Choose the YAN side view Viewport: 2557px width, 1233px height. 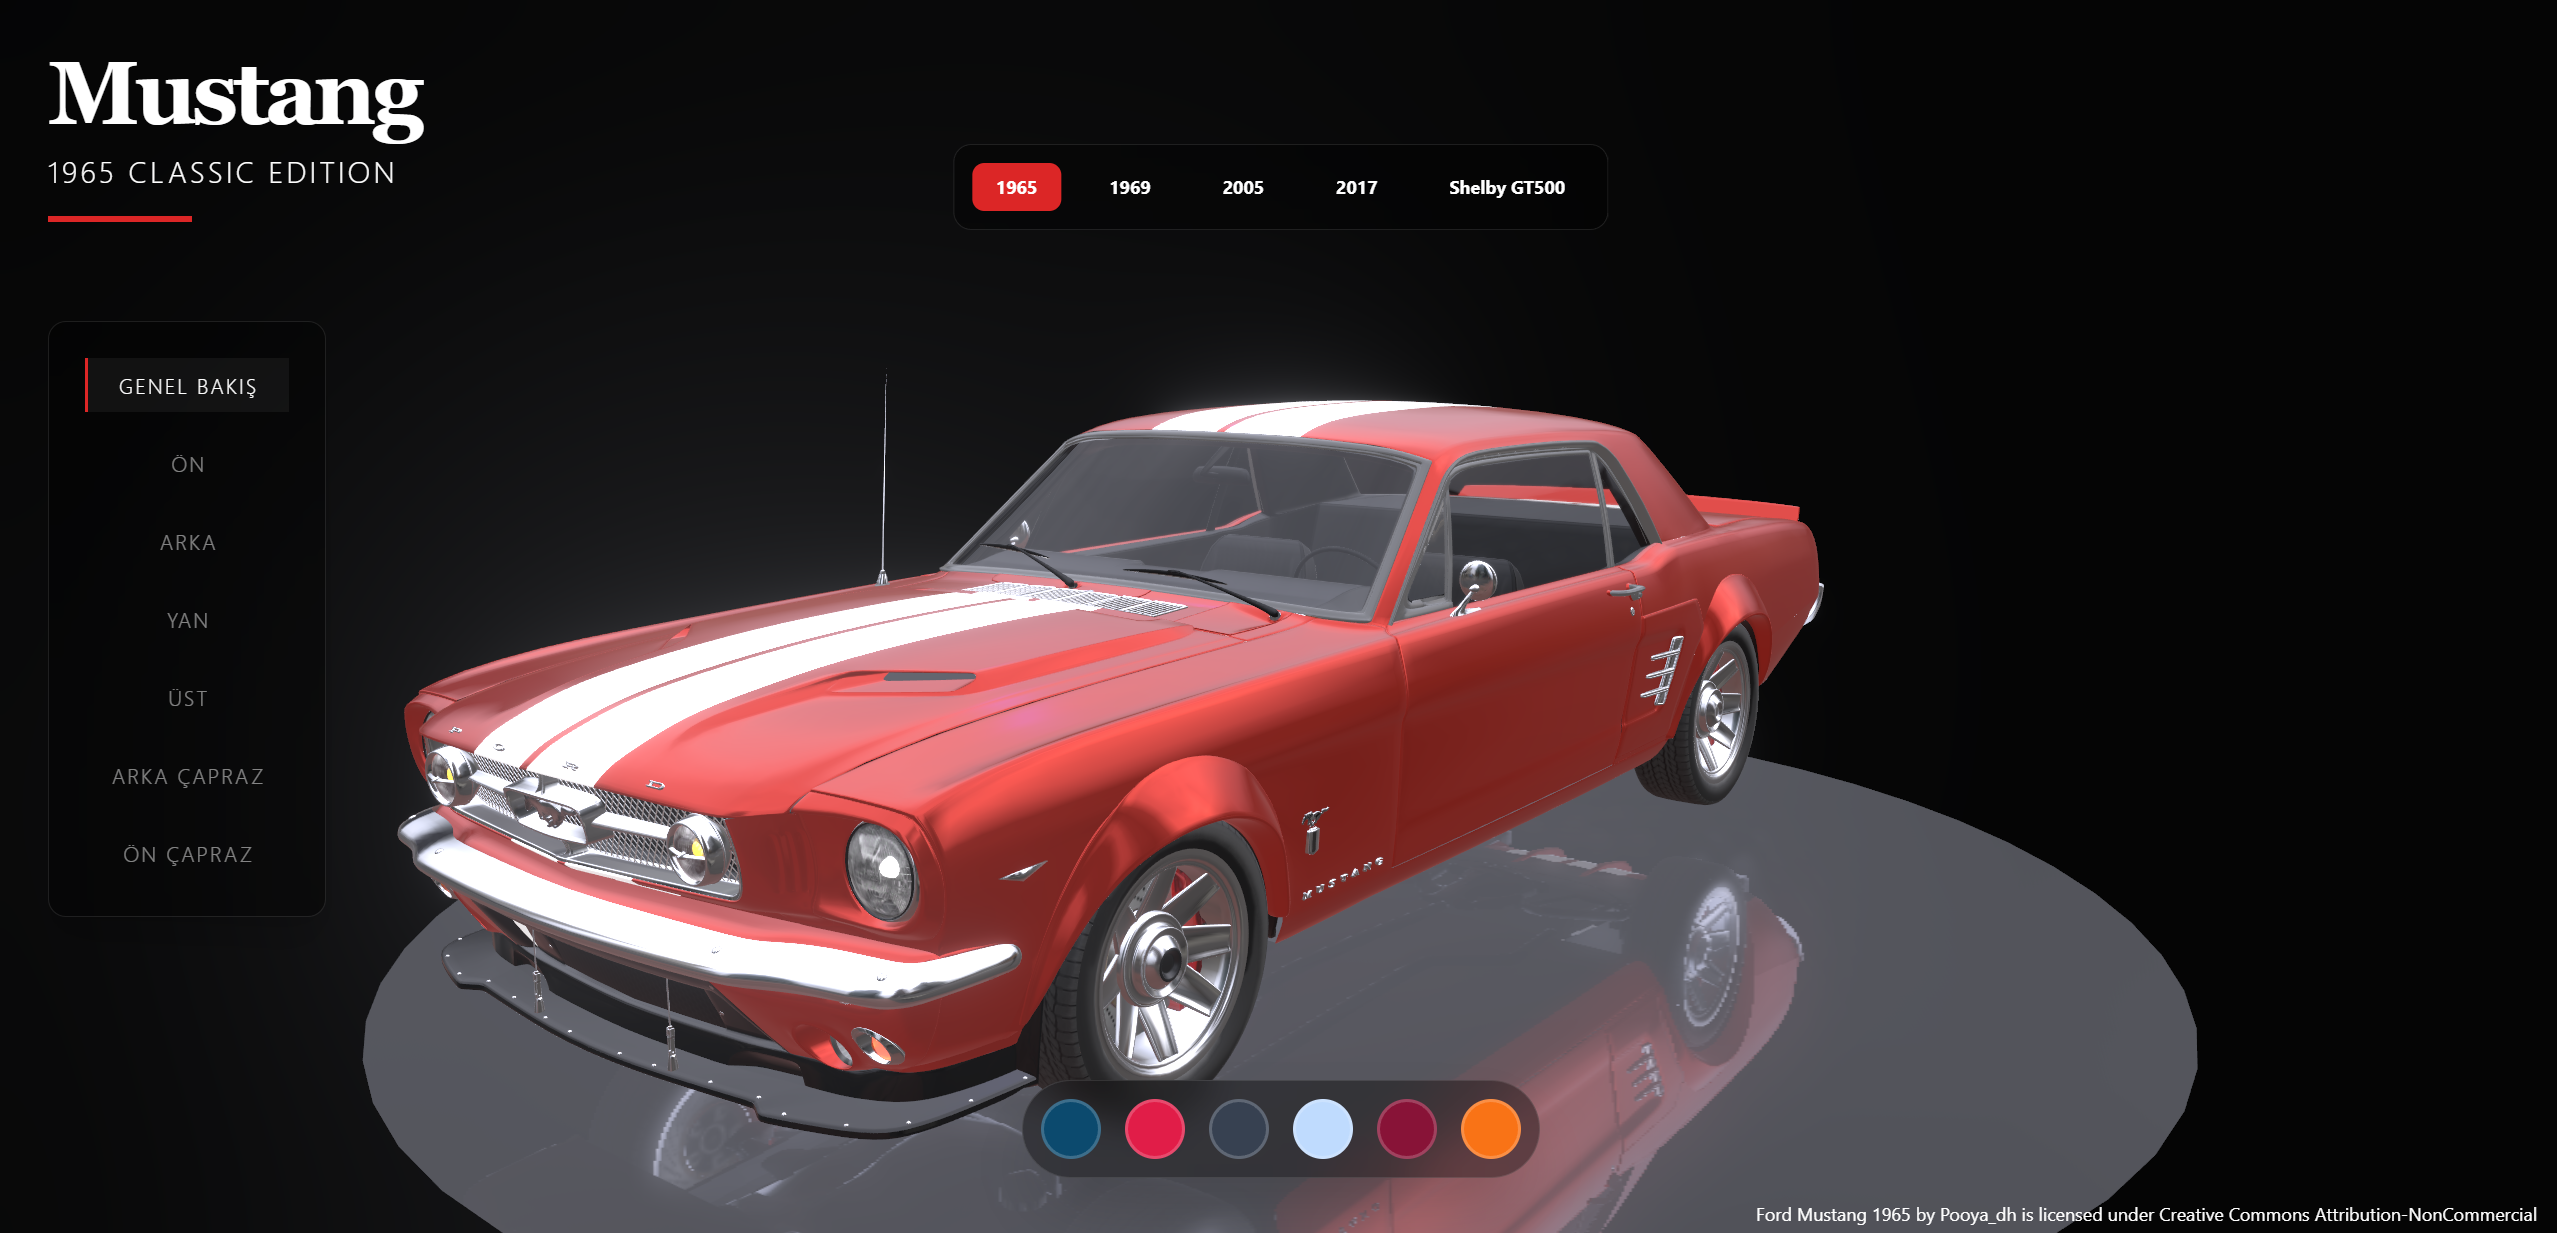pyautogui.click(x=188, y=620)
